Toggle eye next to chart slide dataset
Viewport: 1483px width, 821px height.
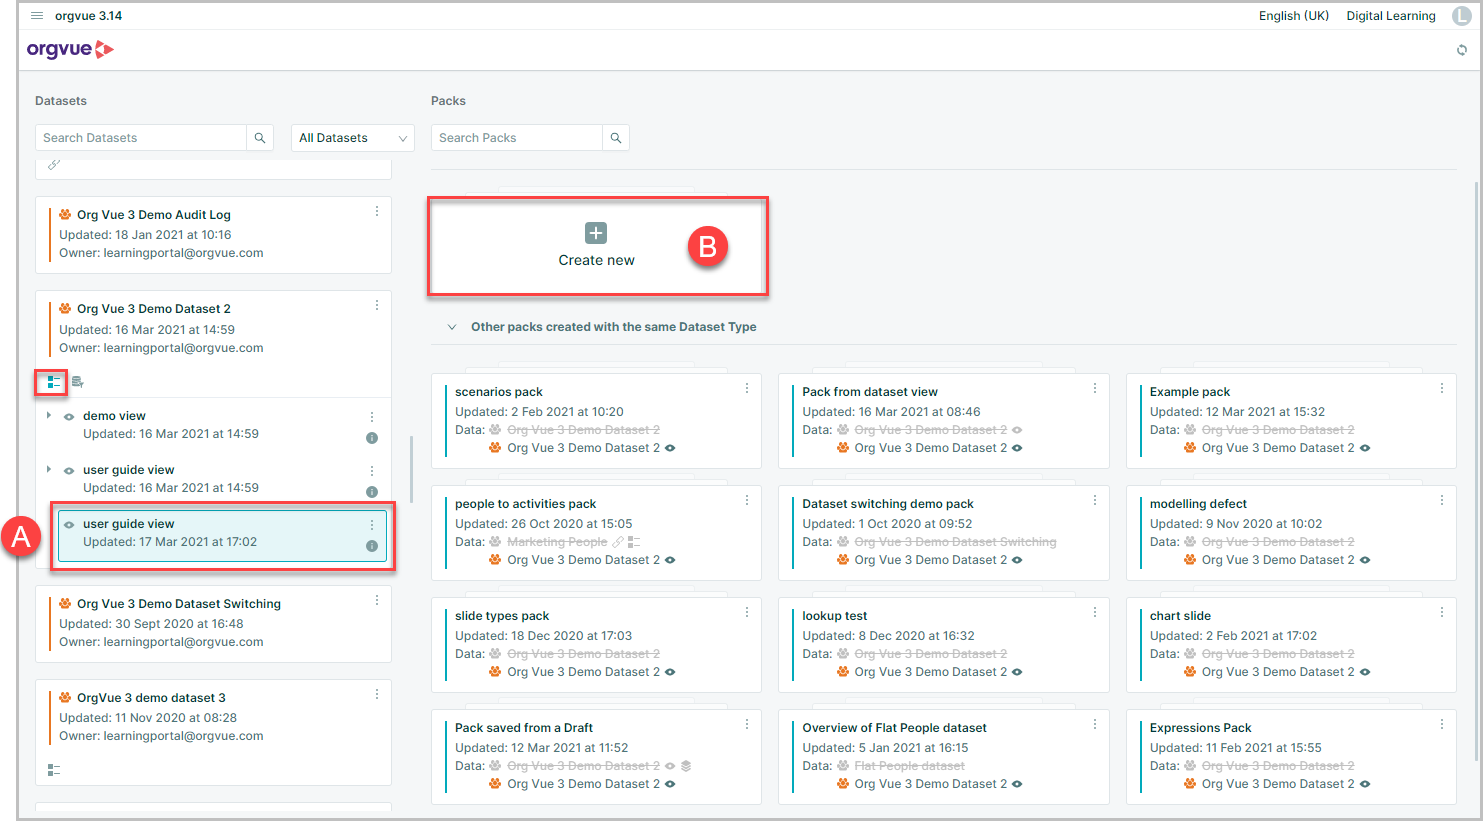click(1365, 672)
